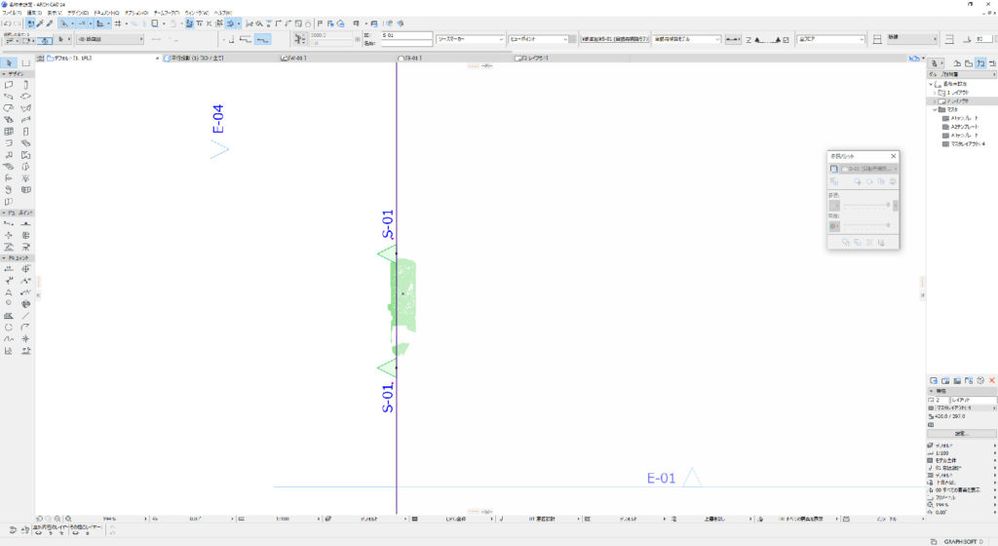Close the Trace palette
The height and width of the screenshot is (546, 998).
pyautogui.click(x=893, y=156)
